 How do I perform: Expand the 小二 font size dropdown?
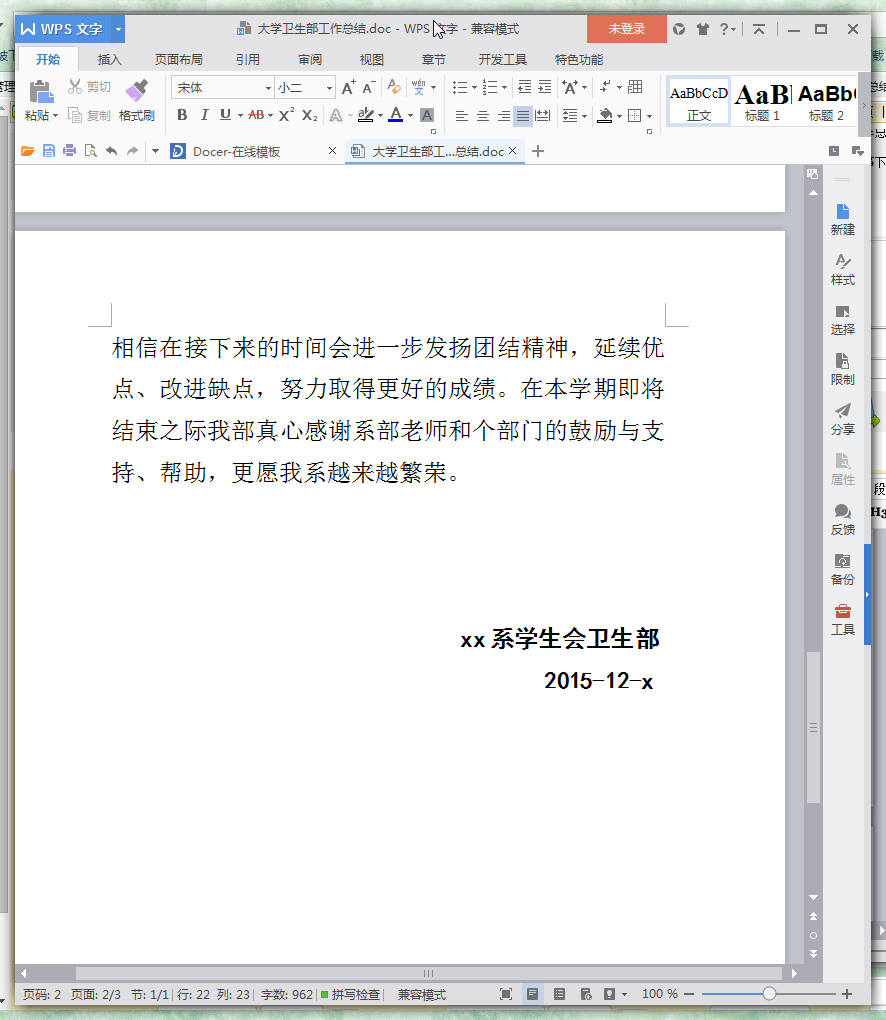[330, 88]
